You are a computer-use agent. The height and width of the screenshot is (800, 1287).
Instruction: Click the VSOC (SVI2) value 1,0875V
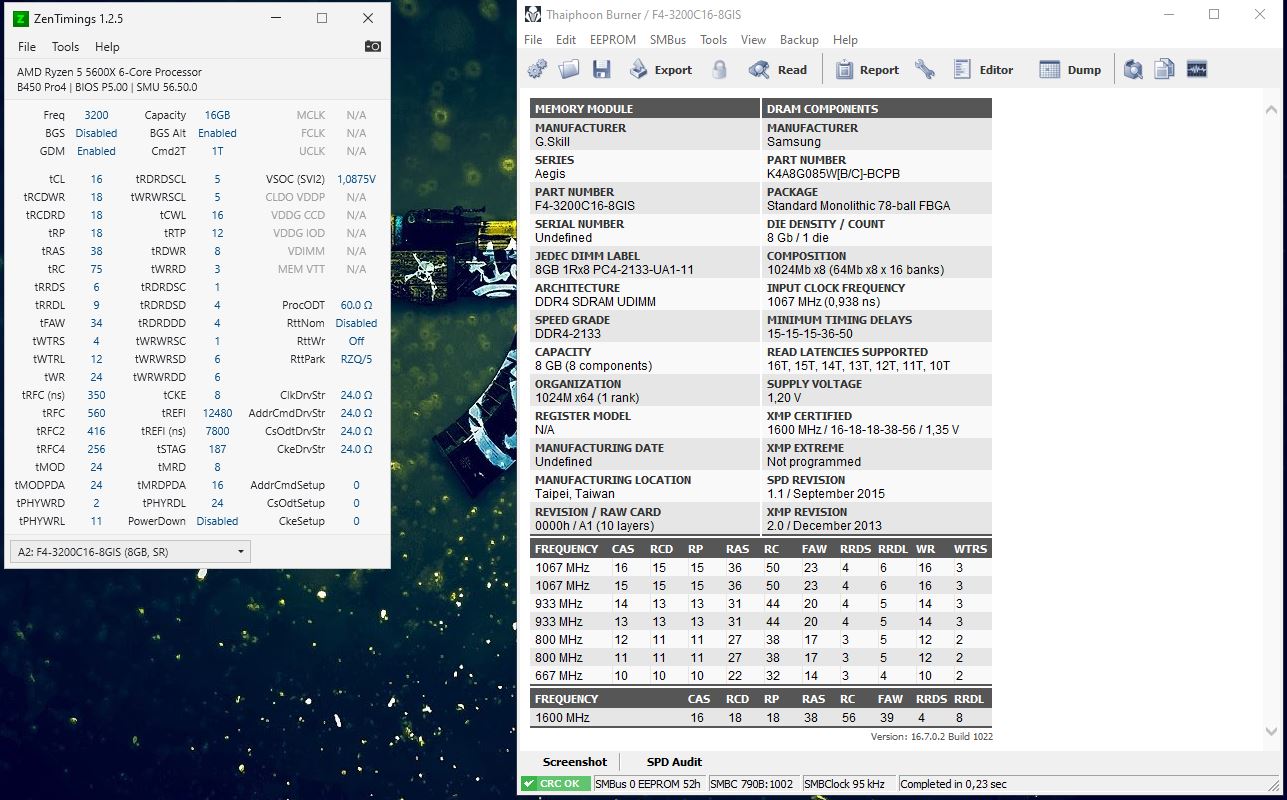pos(356,179)
